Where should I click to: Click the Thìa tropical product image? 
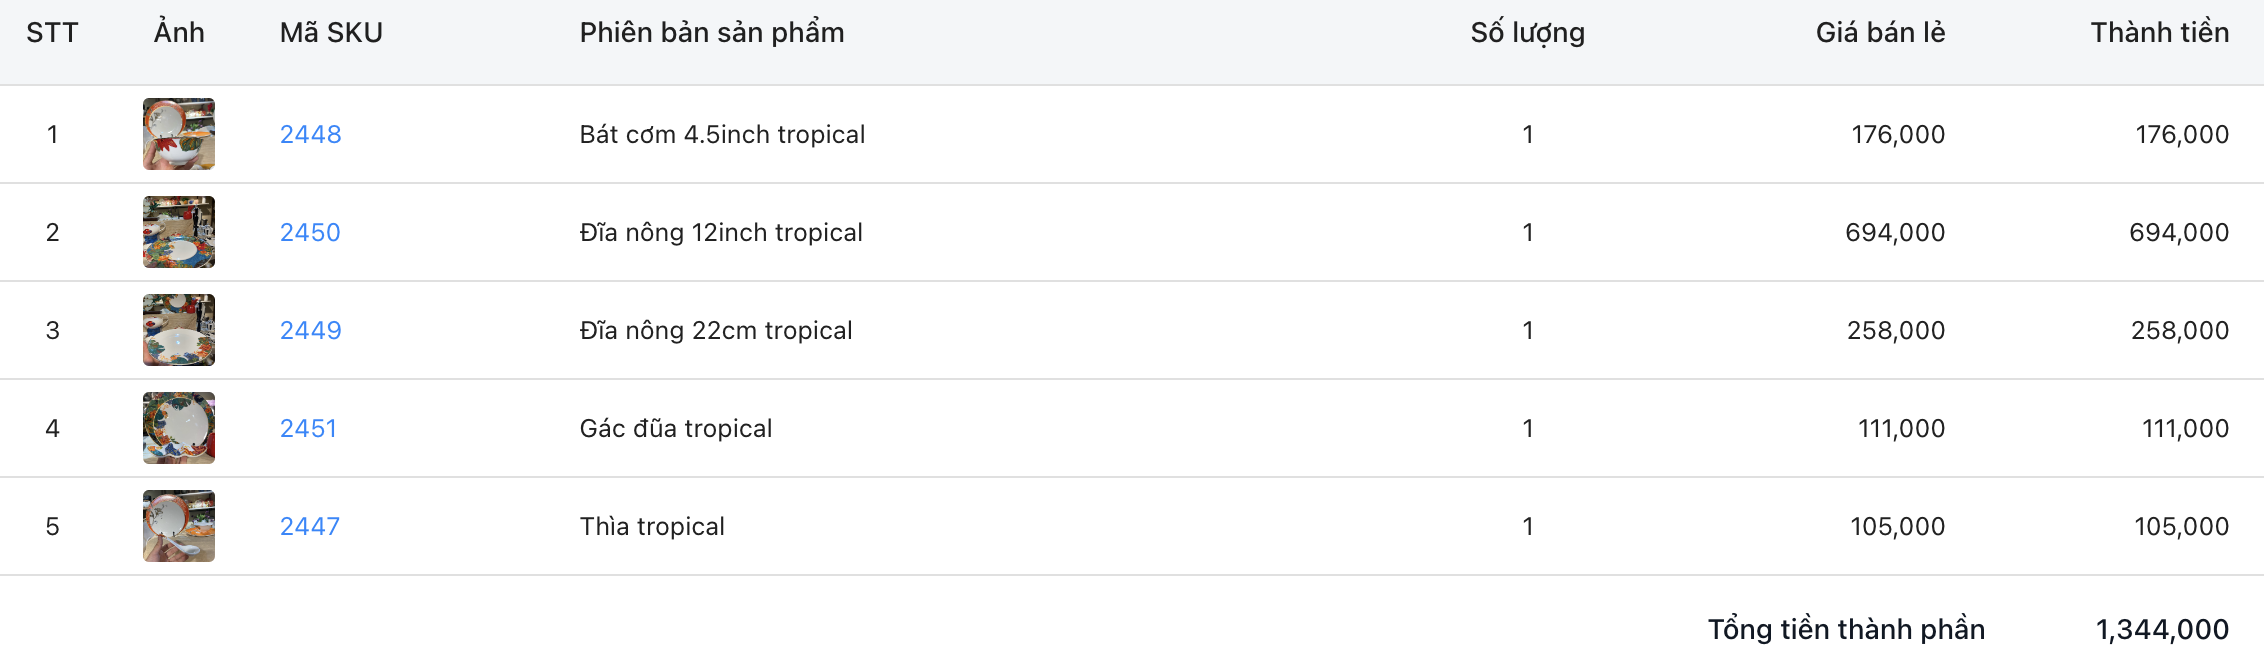tap(179, 526)
